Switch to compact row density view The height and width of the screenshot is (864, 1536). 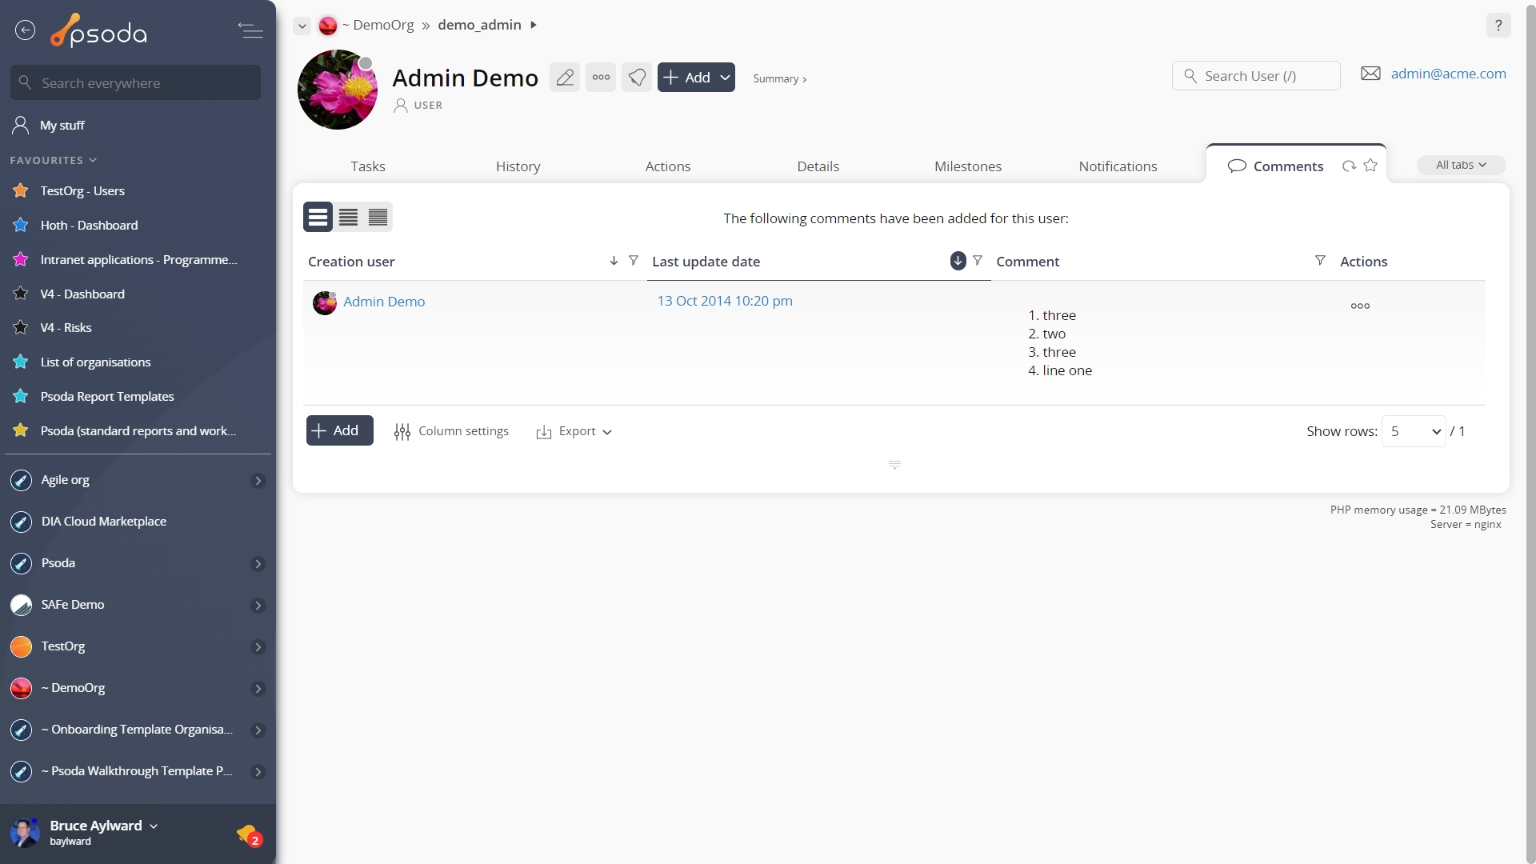(x=378, y=217)
